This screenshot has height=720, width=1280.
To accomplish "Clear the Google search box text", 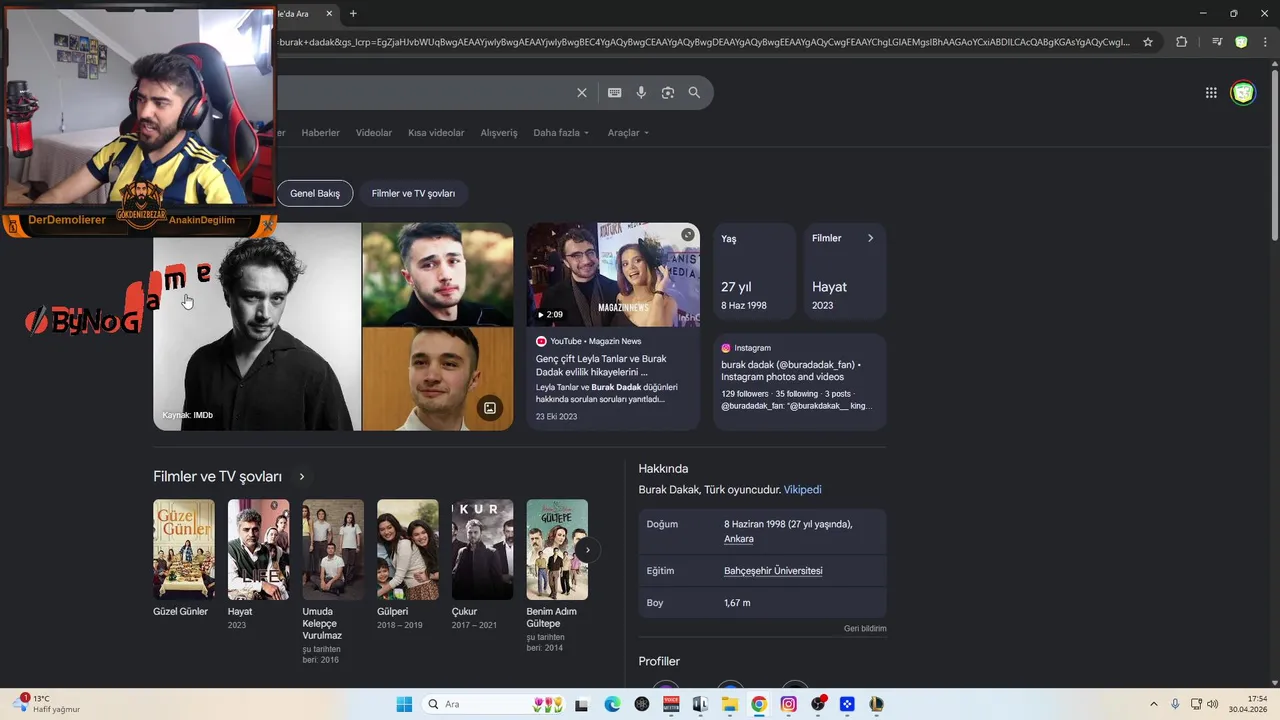I will 582,93.
